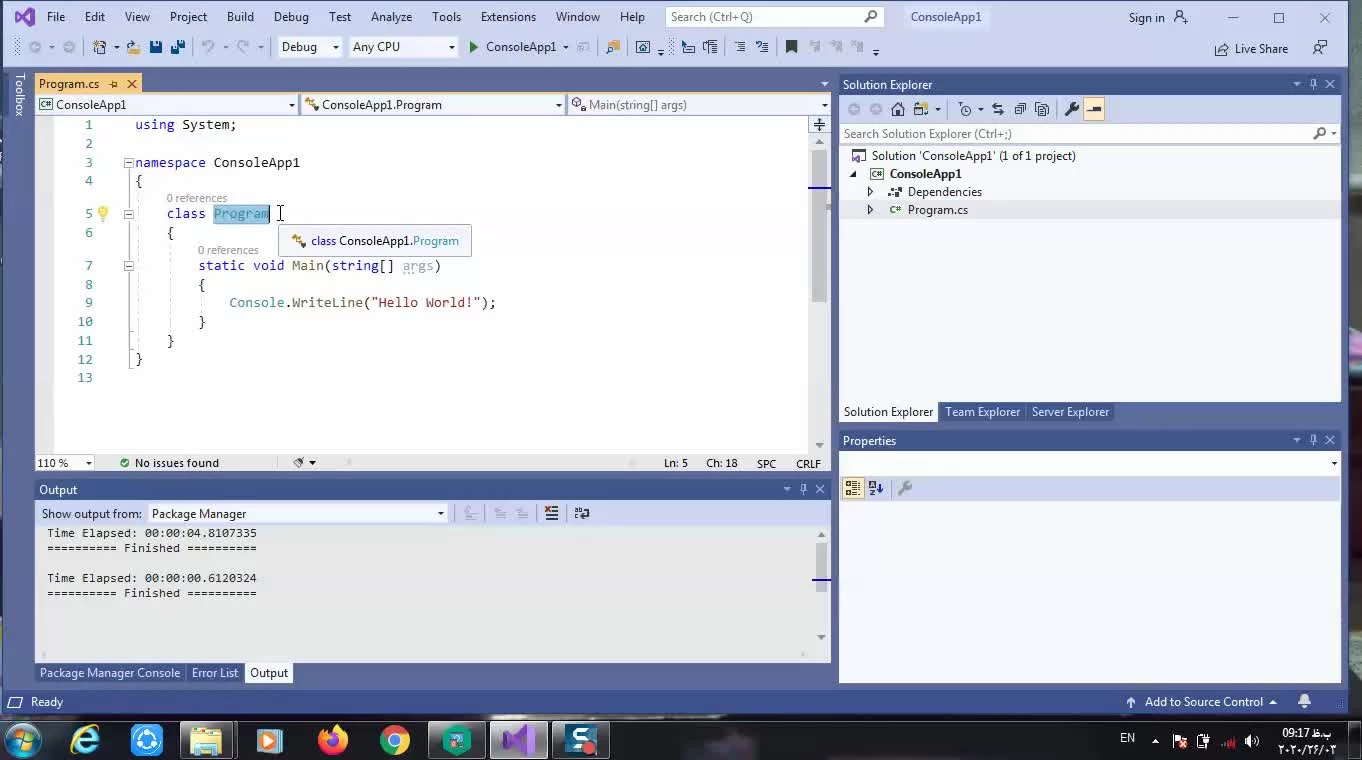1362x760 pixels.
Task: Save the current file with the Save icon
Action: point(156,47)
